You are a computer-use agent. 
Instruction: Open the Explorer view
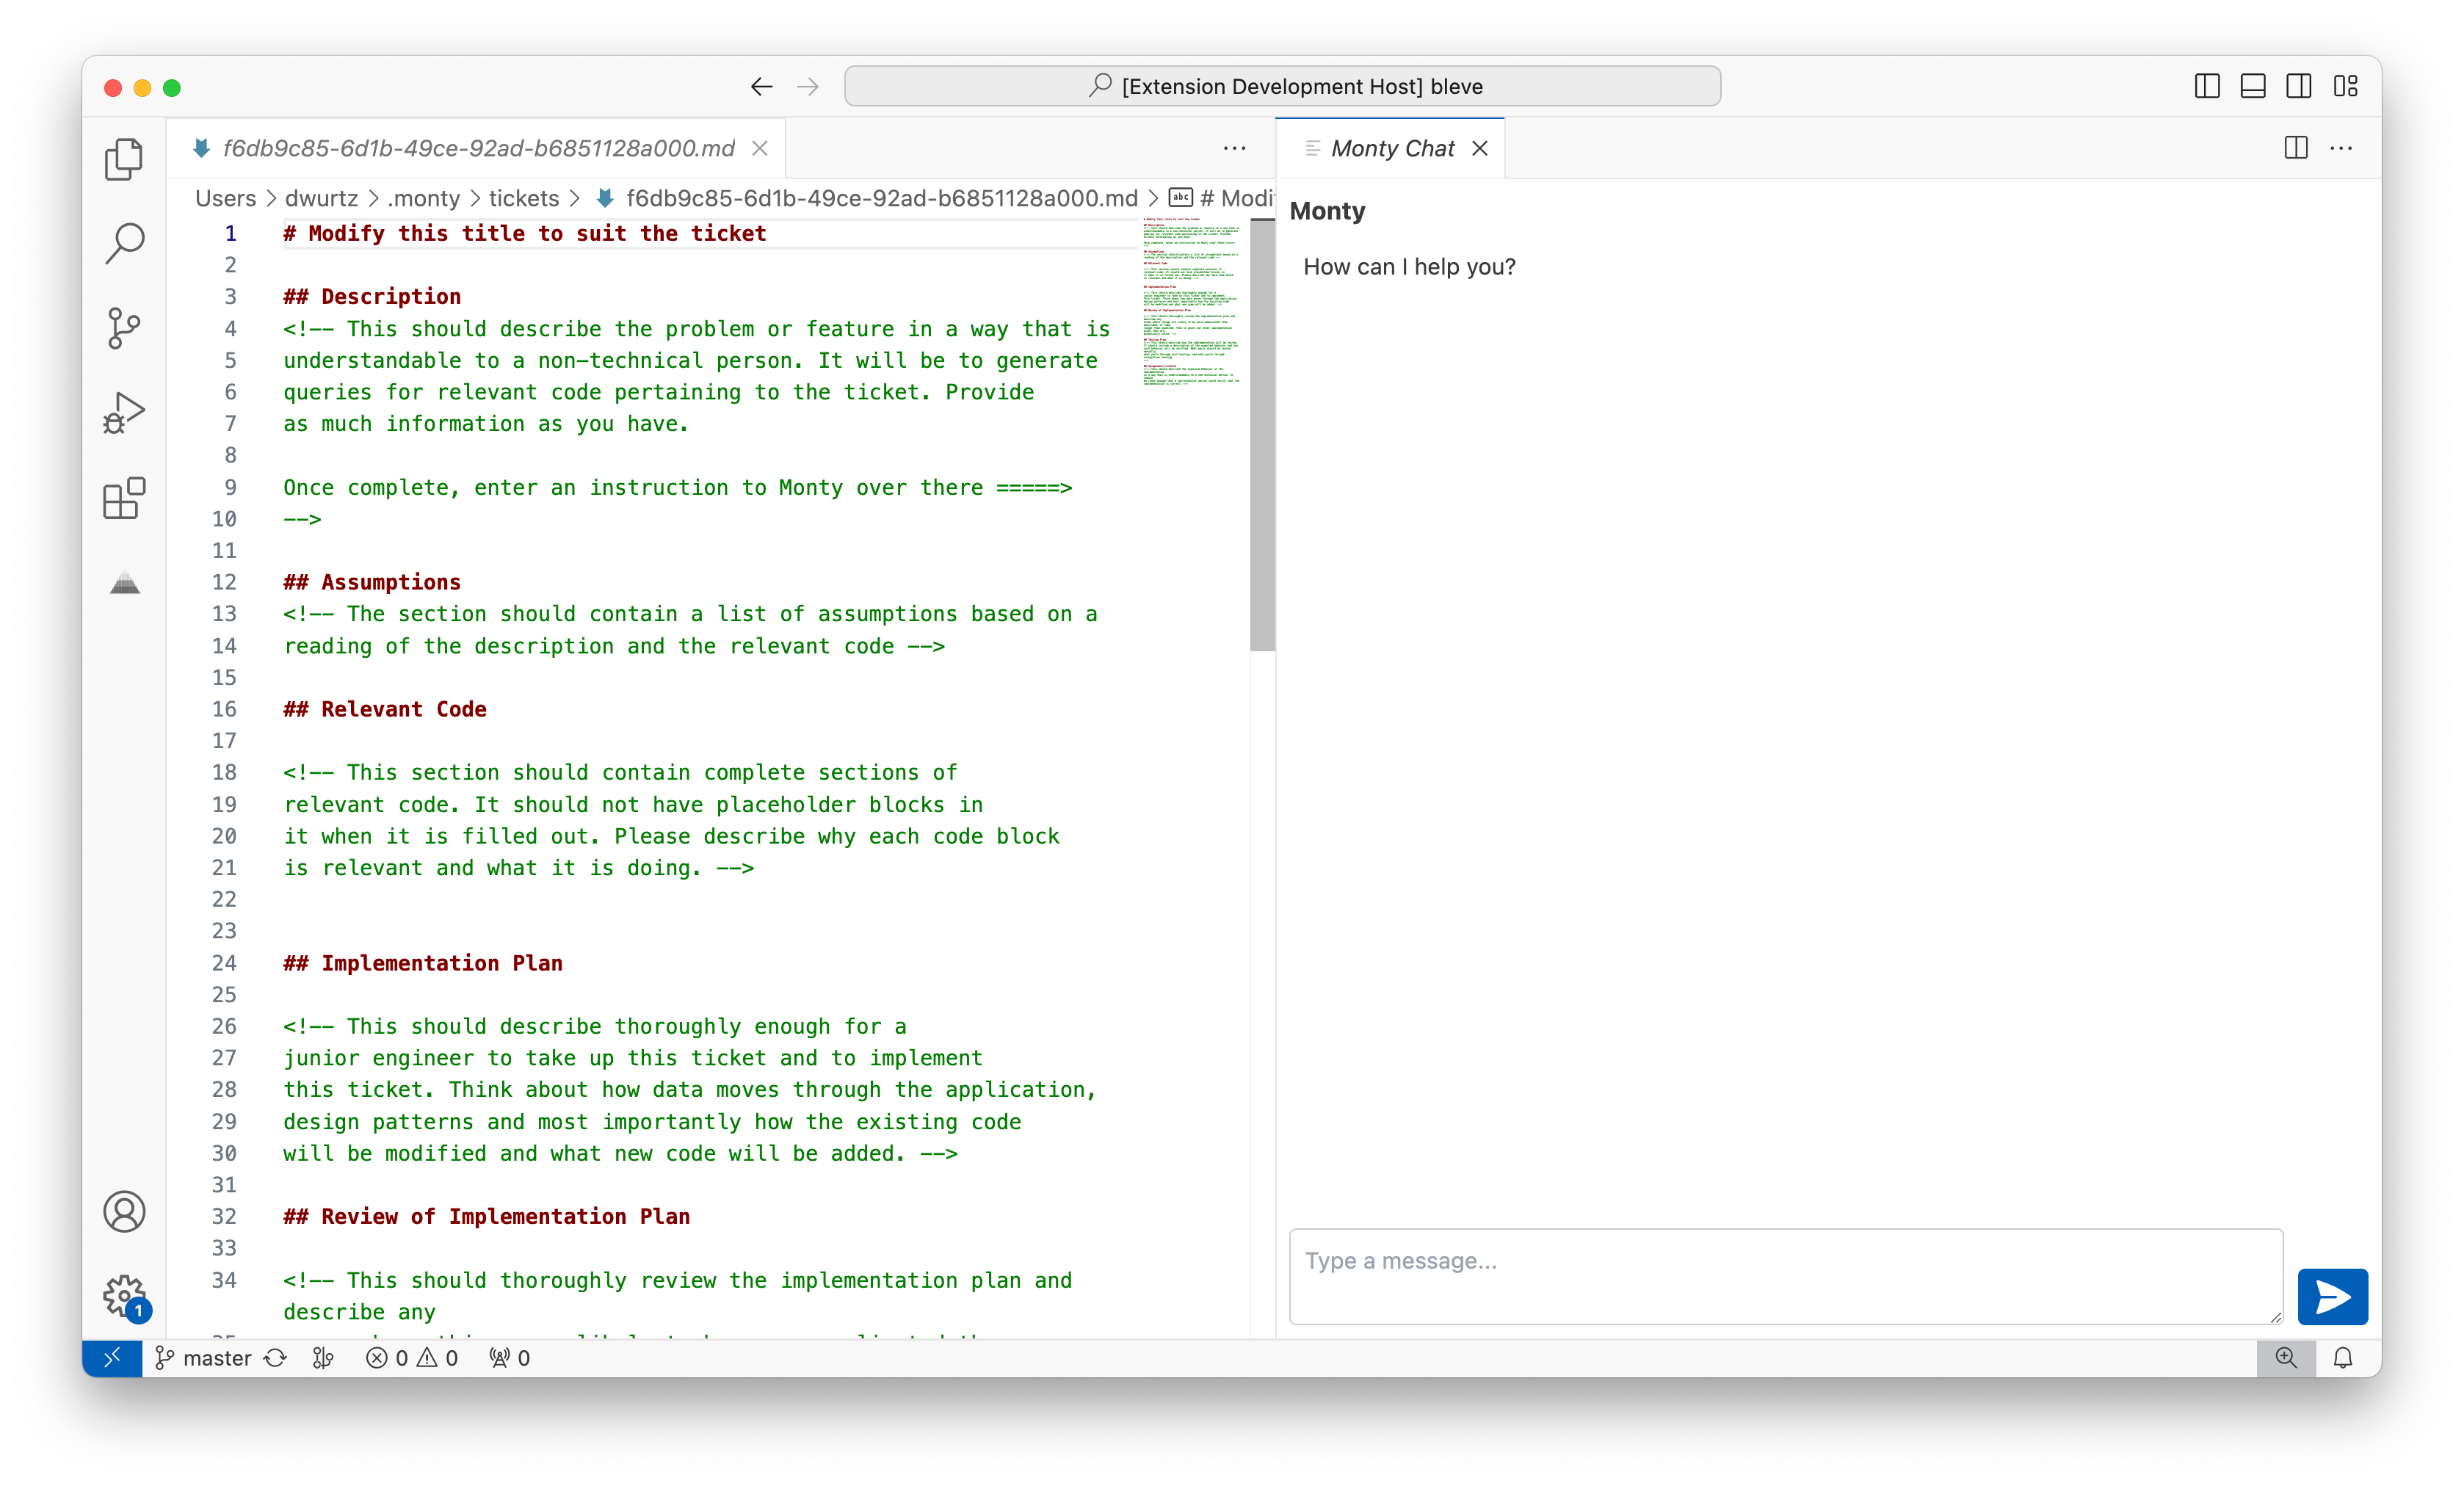click(x=124, y=158)
